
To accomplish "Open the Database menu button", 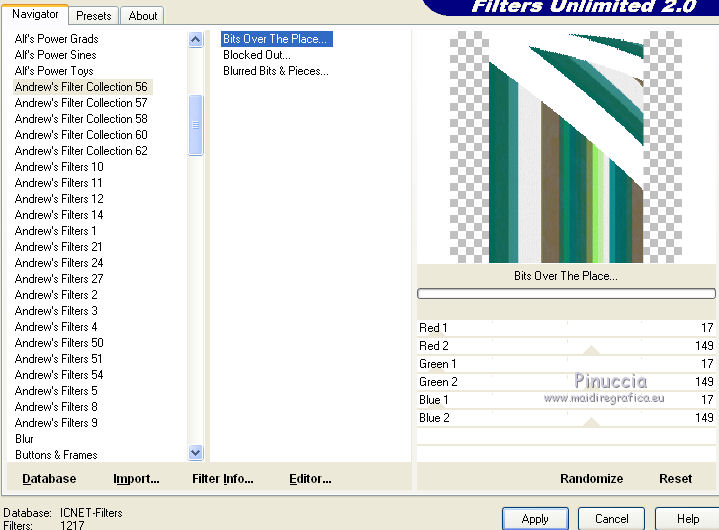I will (x=49, y=479).
